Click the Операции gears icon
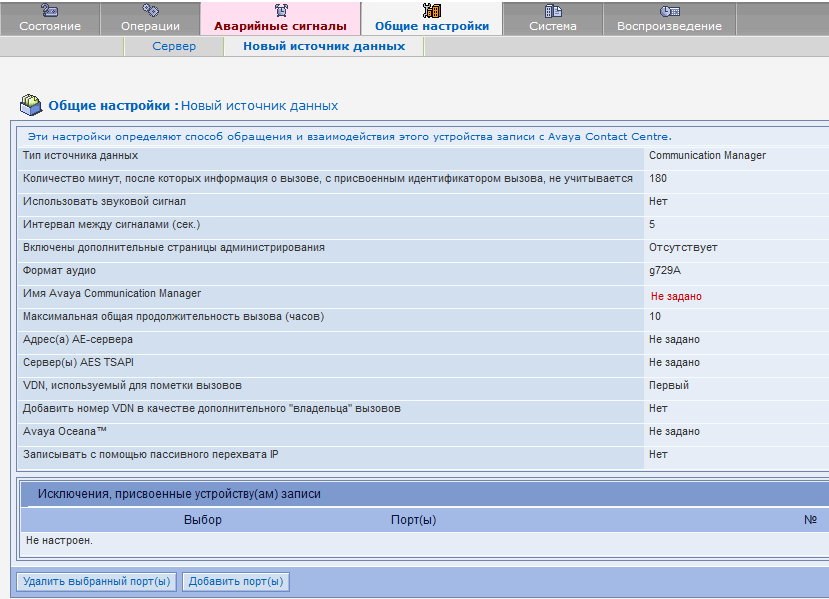The width and height of the screenshot is (829, 599). tap(150, 10)
